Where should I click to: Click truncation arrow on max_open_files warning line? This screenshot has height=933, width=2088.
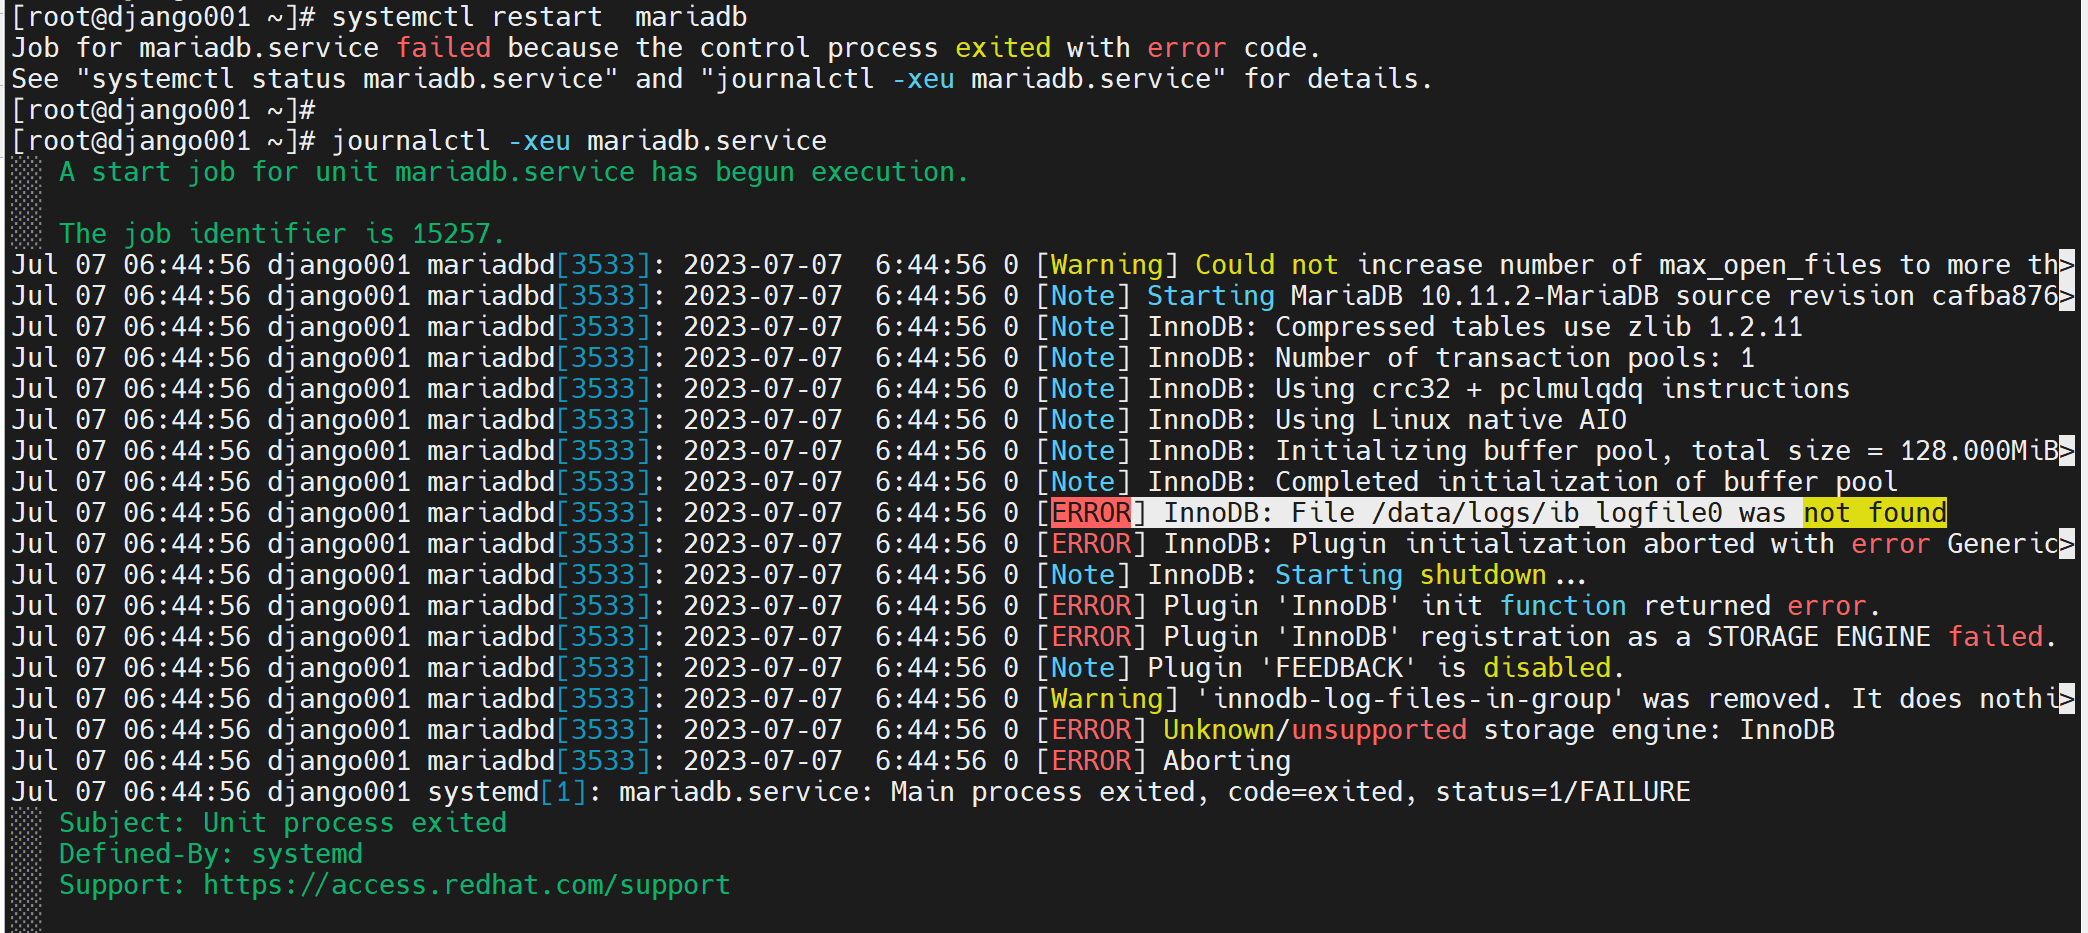2067,265
